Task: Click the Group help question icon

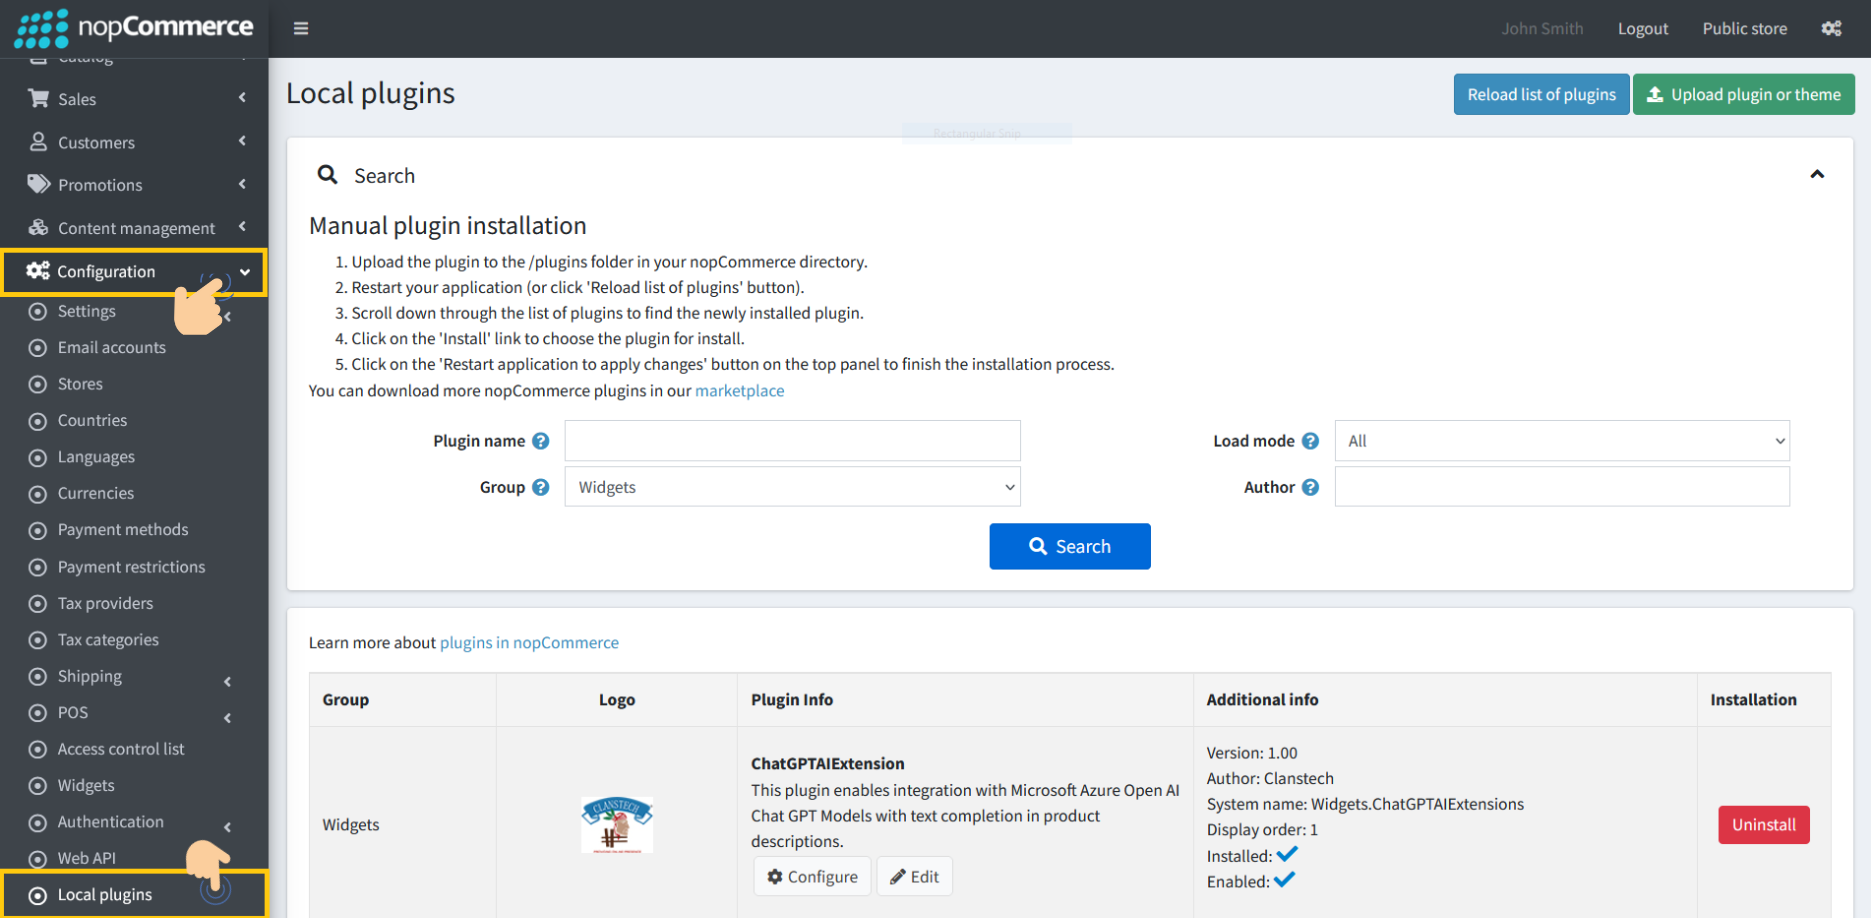Action: pyautogui.click(x=541, y=487)
